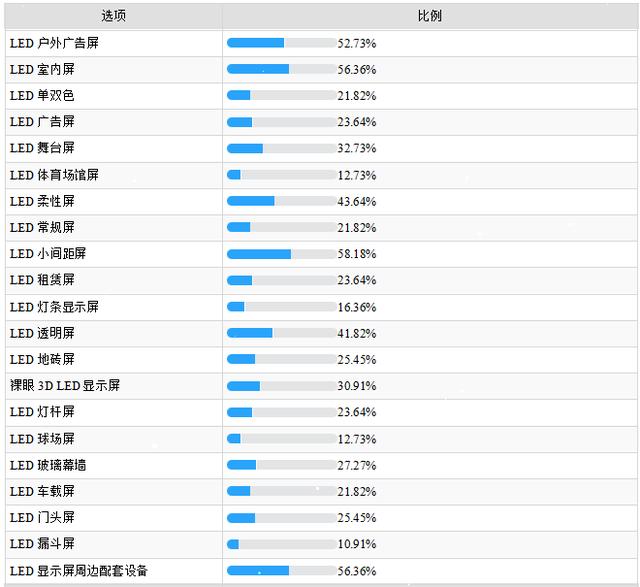Select the LED 户外广告屏 option label

pos(54,43)
